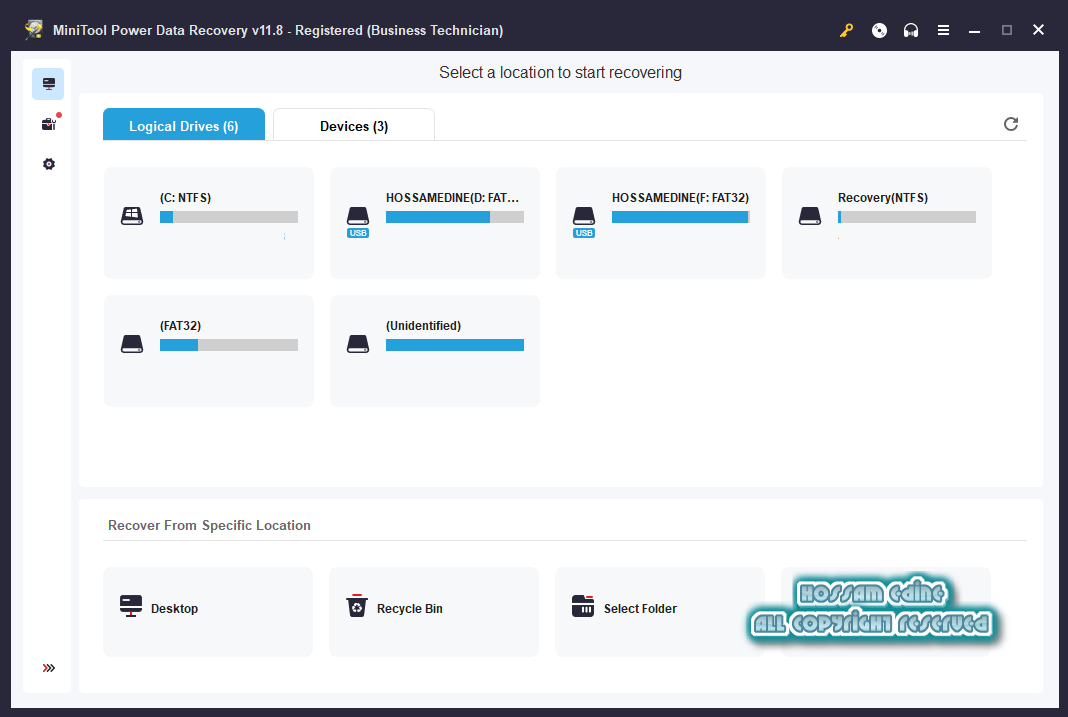
Task: Click the HOSSAMEDINE F: usage bar
Action: tap(681, 217)
